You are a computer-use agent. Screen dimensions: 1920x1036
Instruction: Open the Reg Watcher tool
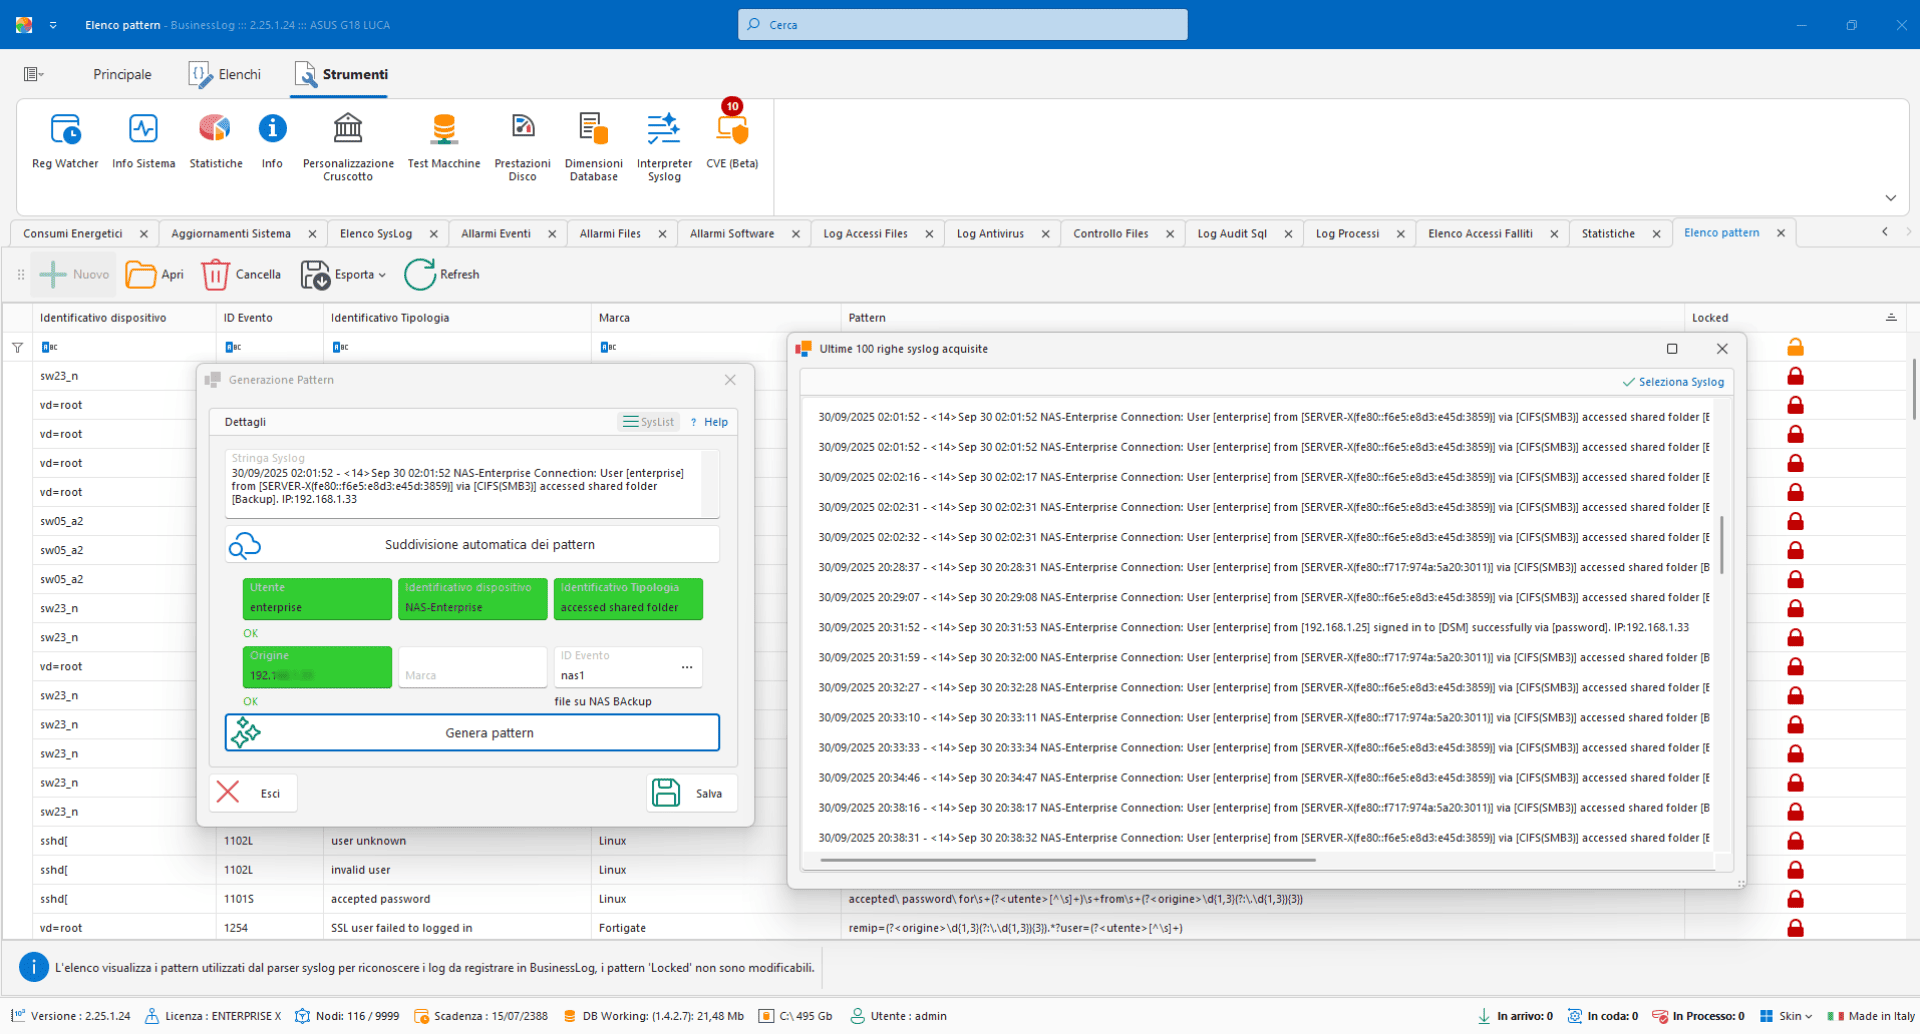[x=65, y=141]
